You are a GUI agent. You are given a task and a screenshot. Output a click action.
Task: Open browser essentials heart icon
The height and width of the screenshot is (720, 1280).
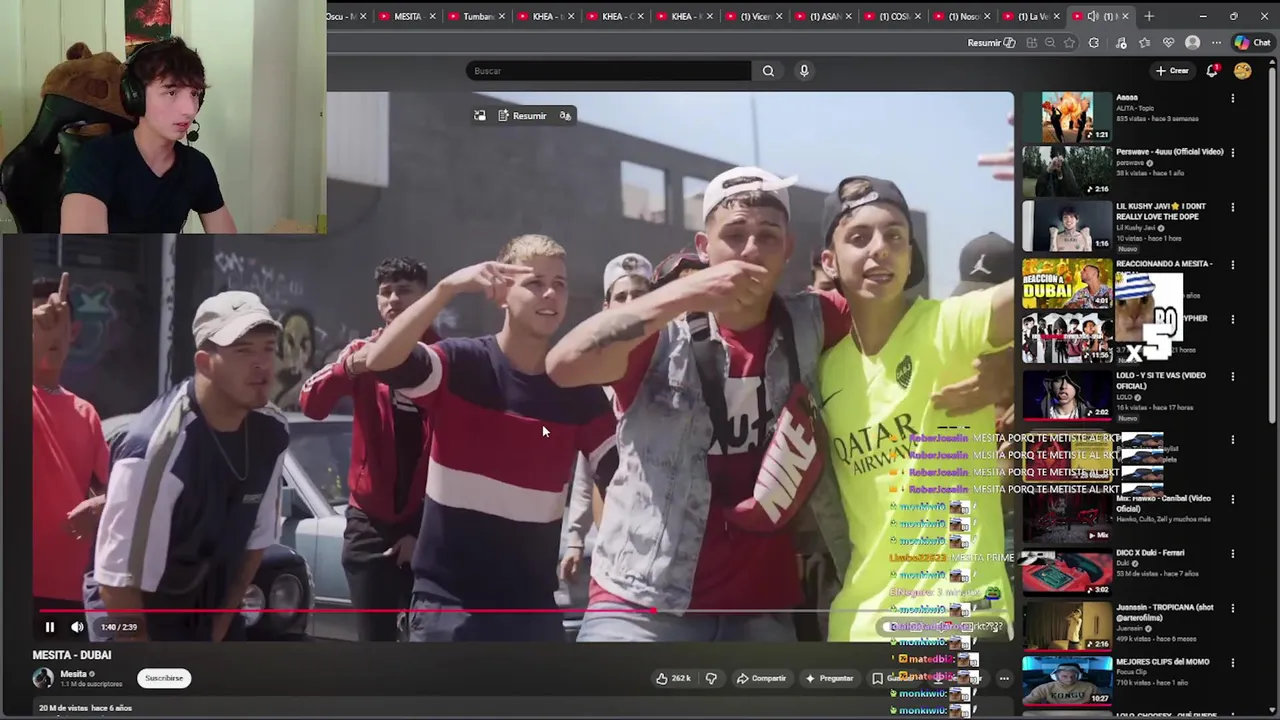1168,43
